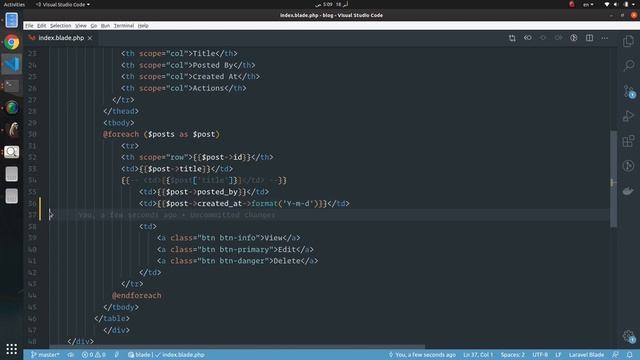640x360 pixels.
Task: Click the UTF-8 encoding selector
Action: [540, 355]
